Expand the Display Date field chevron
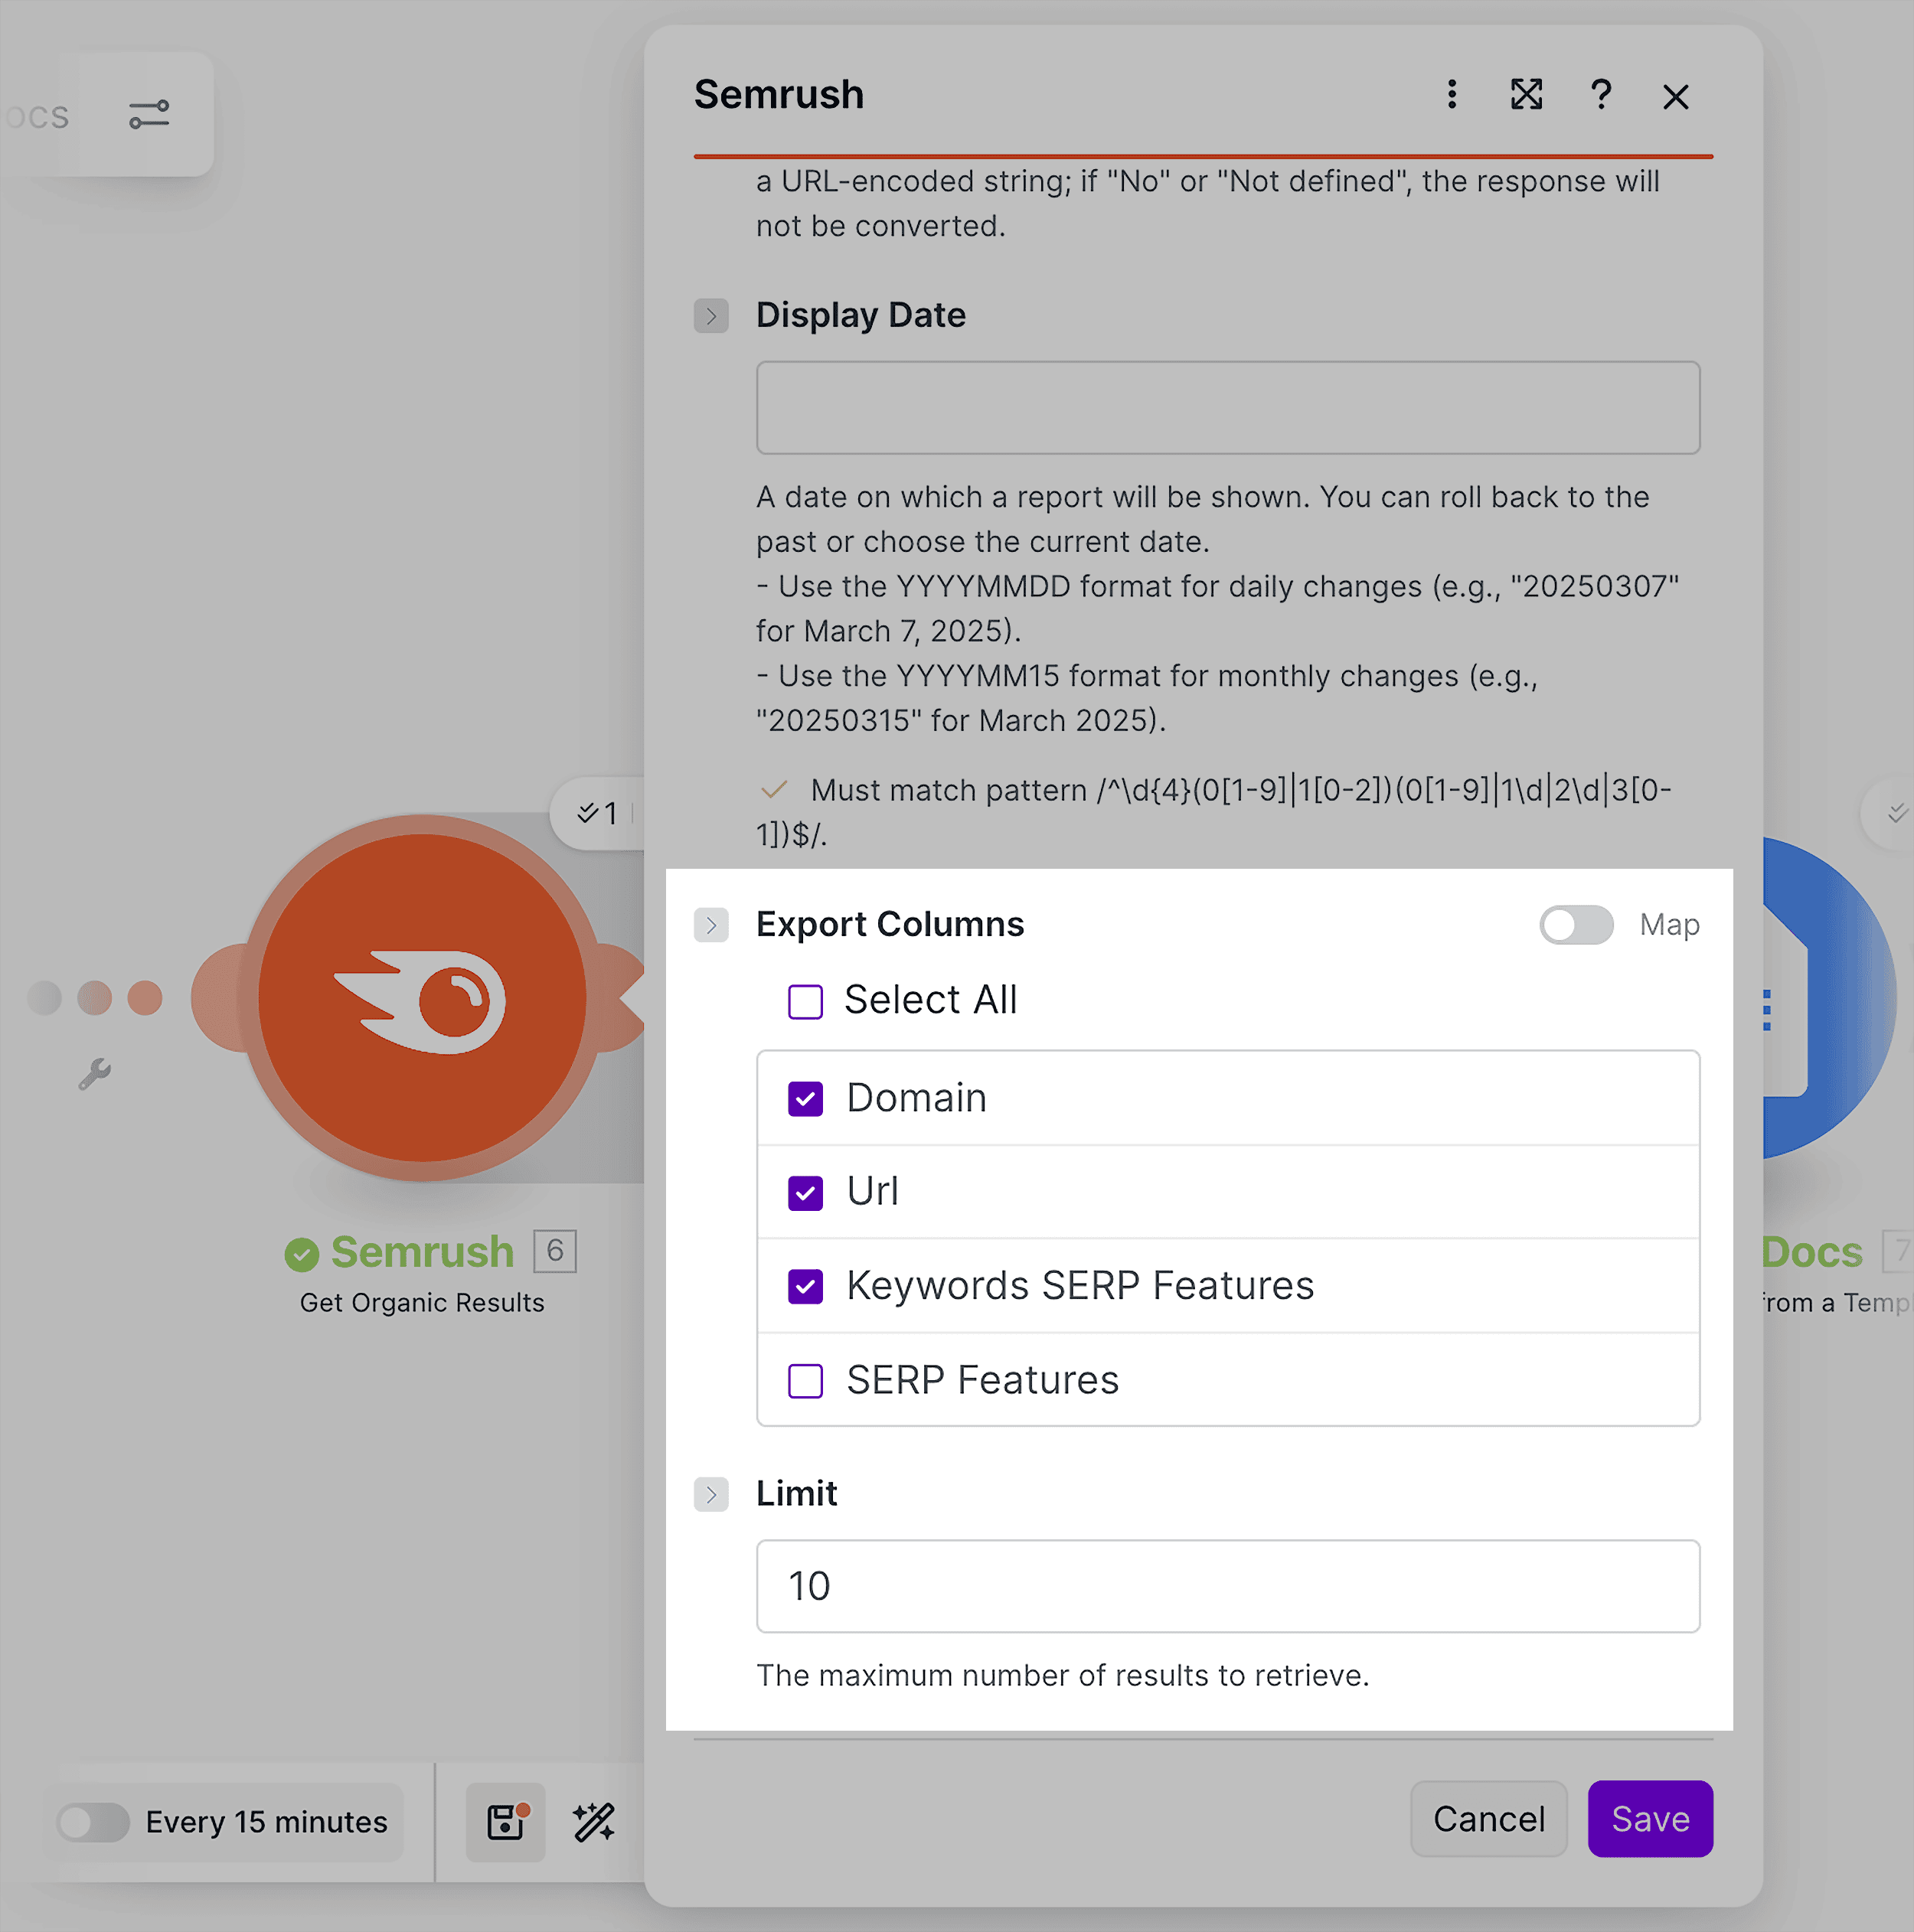 coord(711,316)
